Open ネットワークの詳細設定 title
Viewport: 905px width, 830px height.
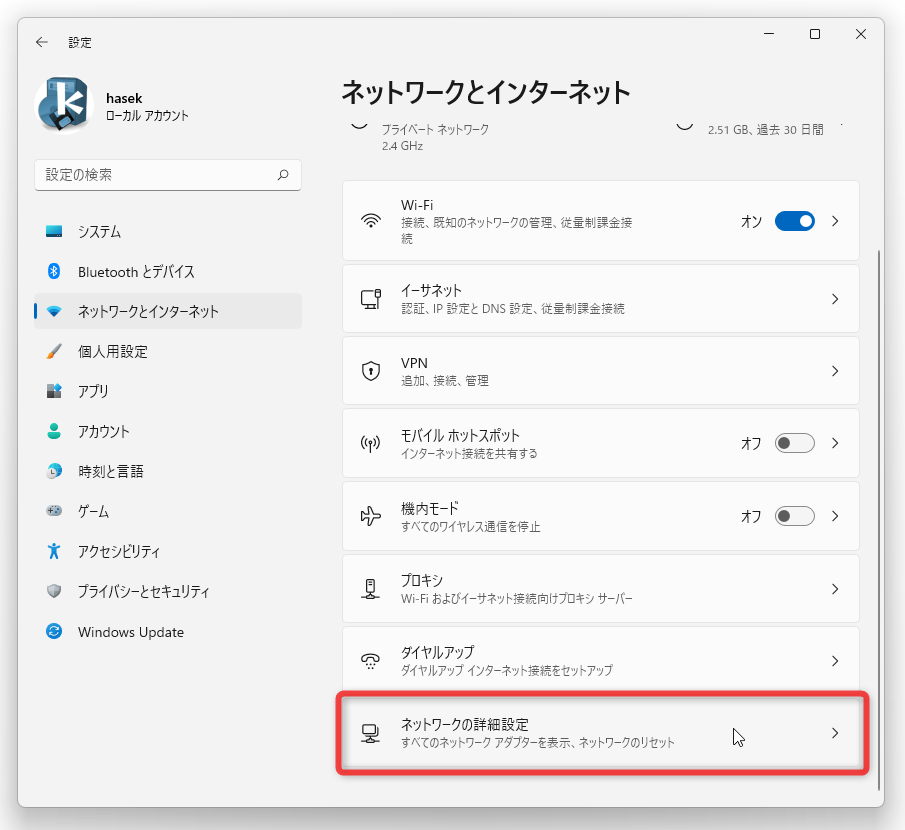(x=465, y=724)
